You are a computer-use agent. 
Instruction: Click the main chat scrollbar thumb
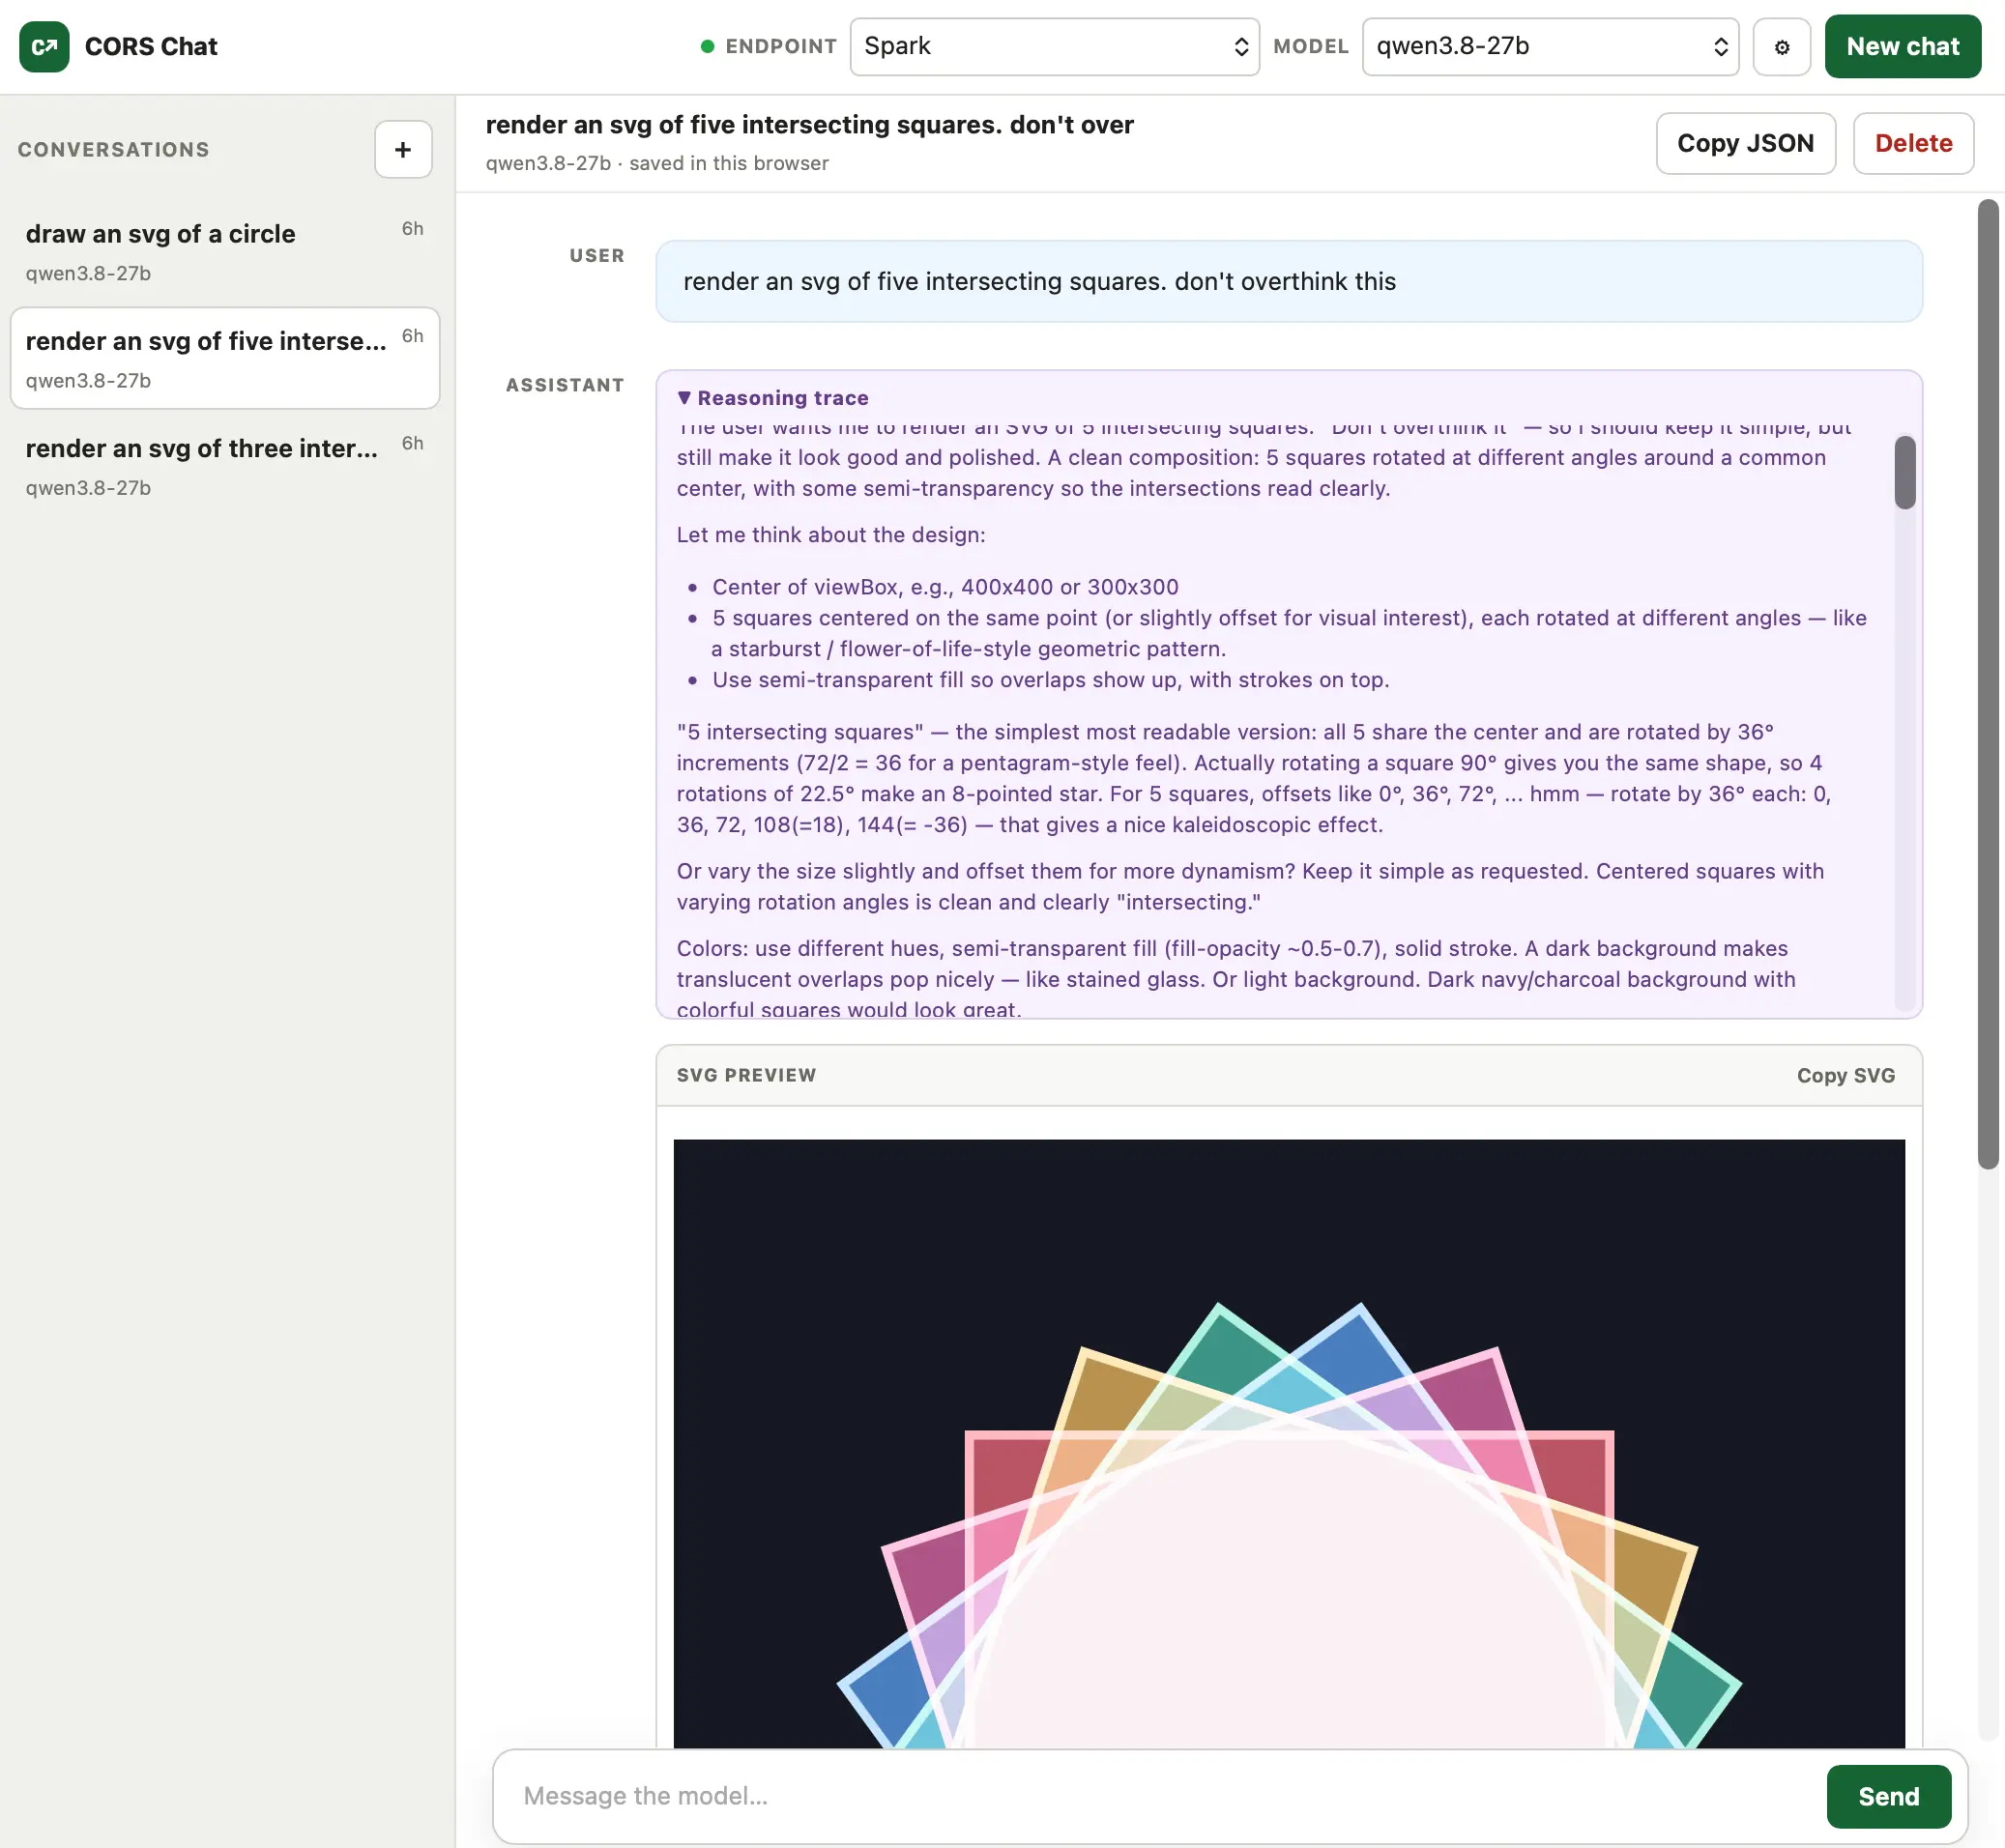point(1987,683)
